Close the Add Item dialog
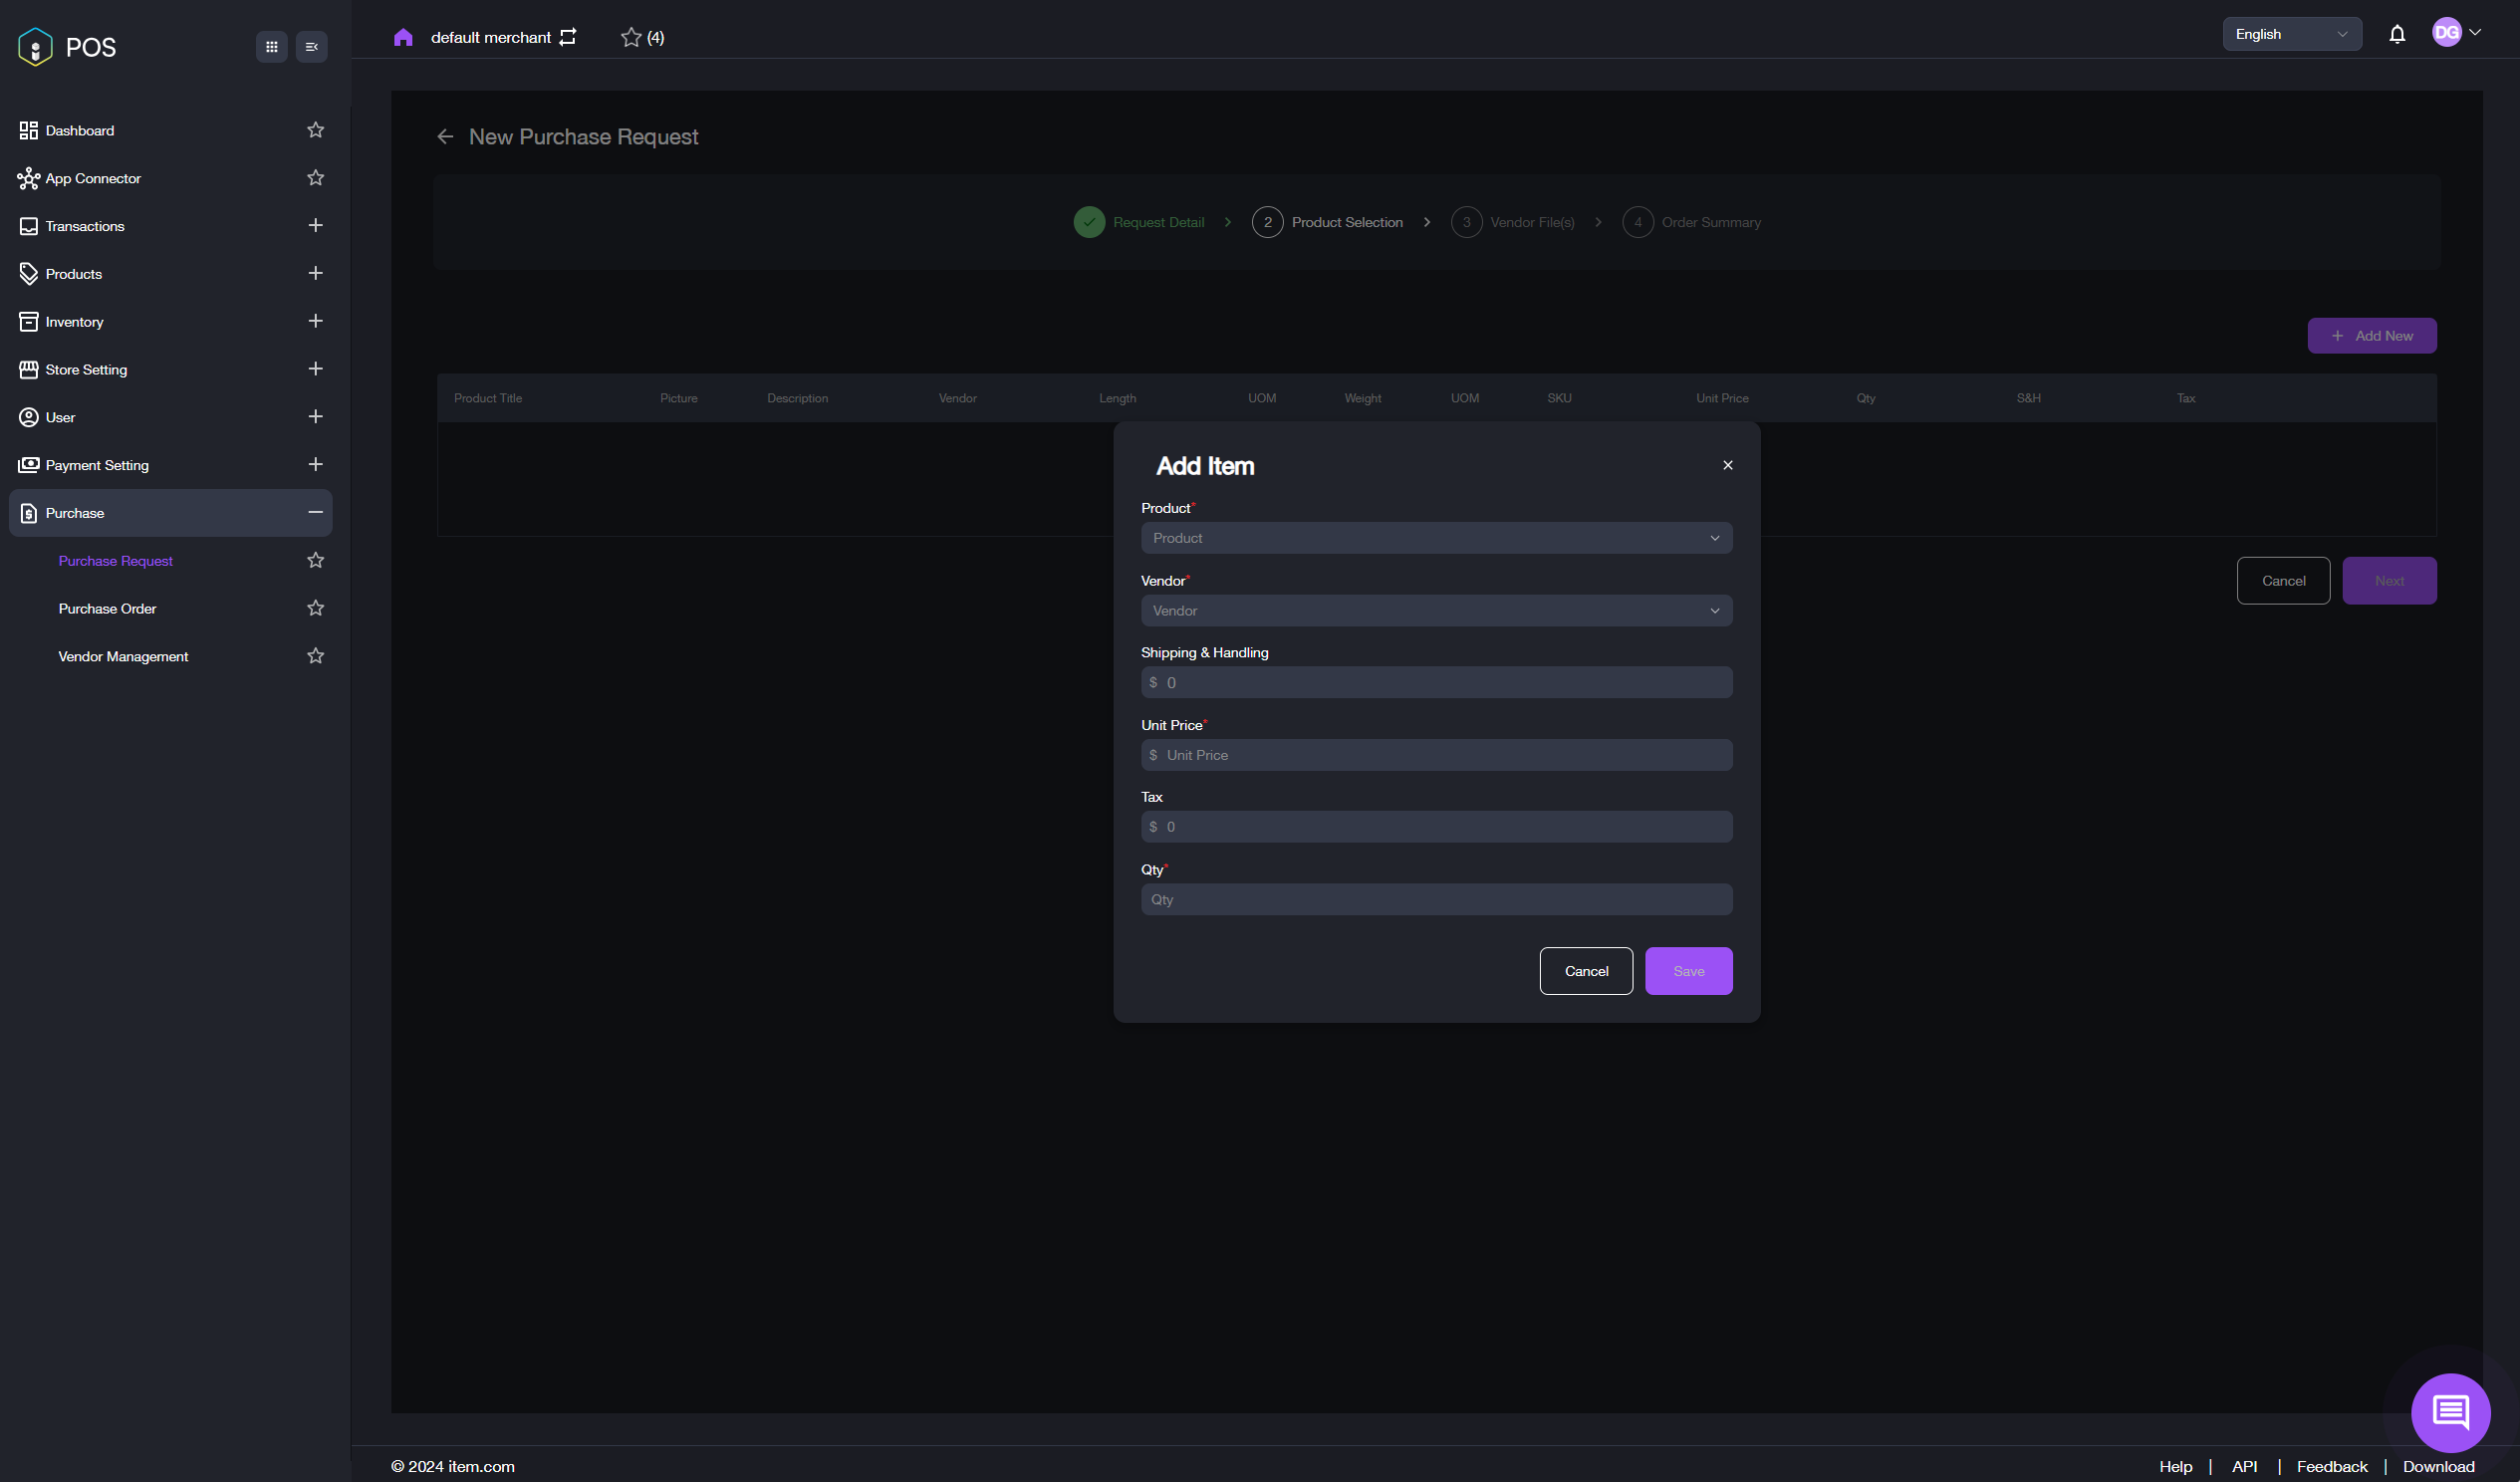This screenshot has width=2520, height=1482. (x=1727, y=465)
